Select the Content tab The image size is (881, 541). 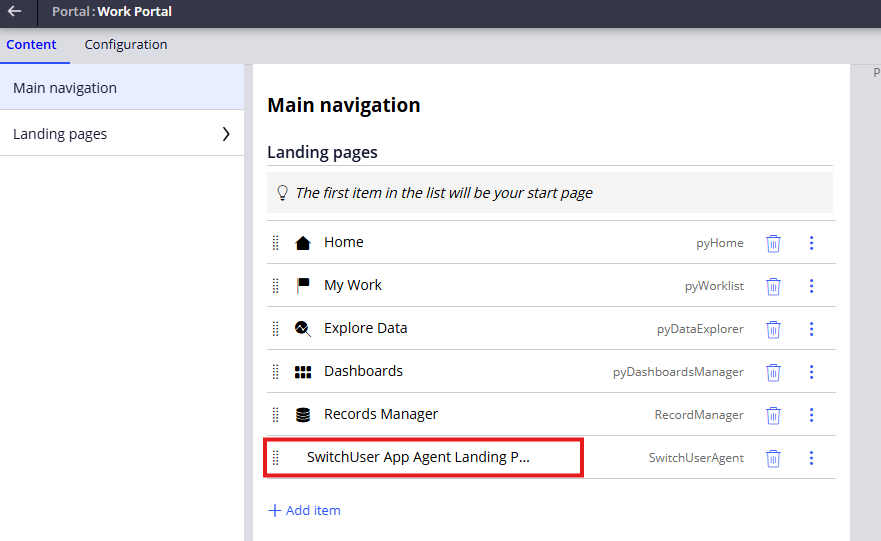tap(31, 45)
